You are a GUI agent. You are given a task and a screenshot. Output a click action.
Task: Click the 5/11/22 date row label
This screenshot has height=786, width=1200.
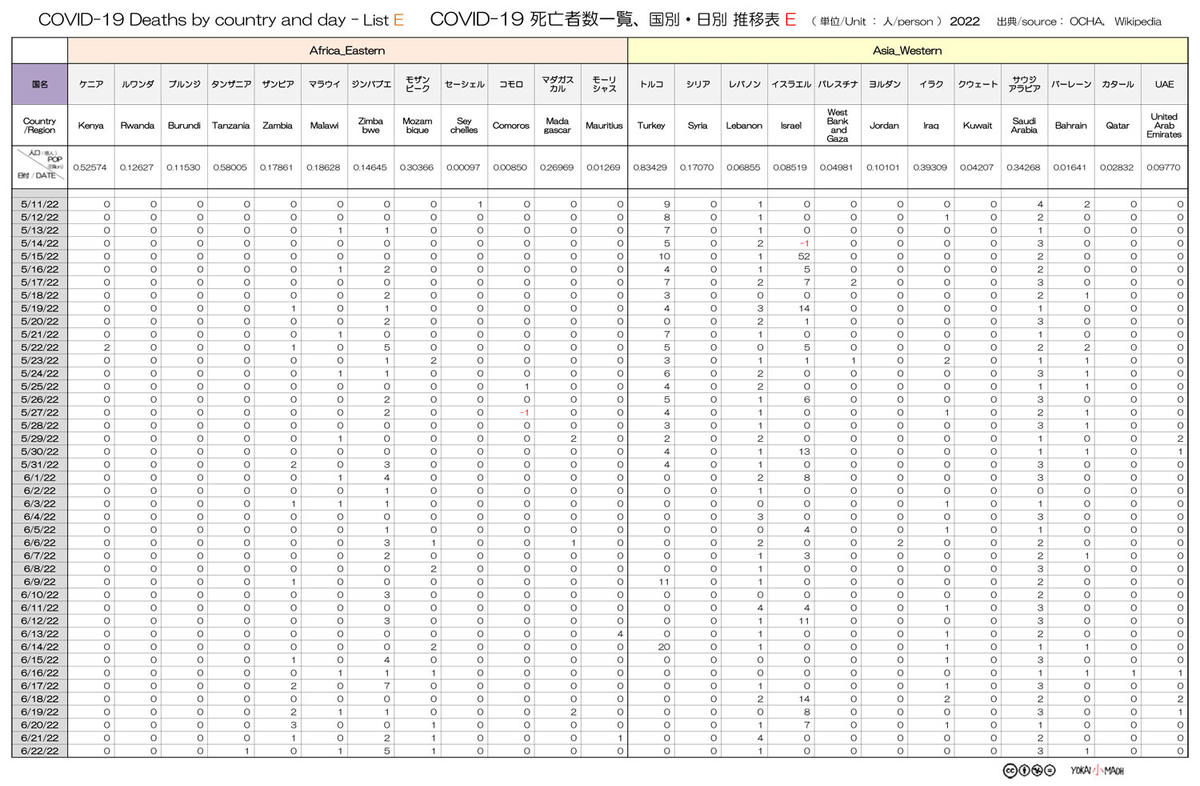[x=40, y=205]
